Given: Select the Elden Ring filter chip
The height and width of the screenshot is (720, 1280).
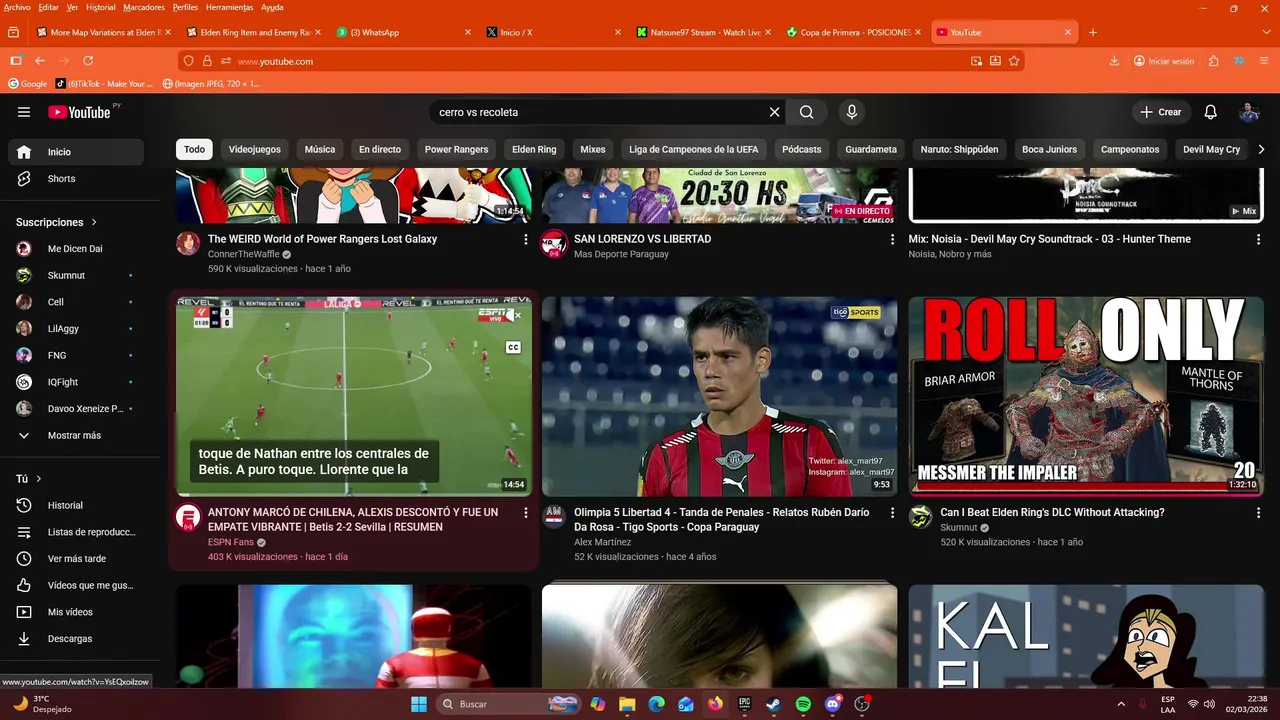Looking at the screenshot, I should tap(534, 149).
